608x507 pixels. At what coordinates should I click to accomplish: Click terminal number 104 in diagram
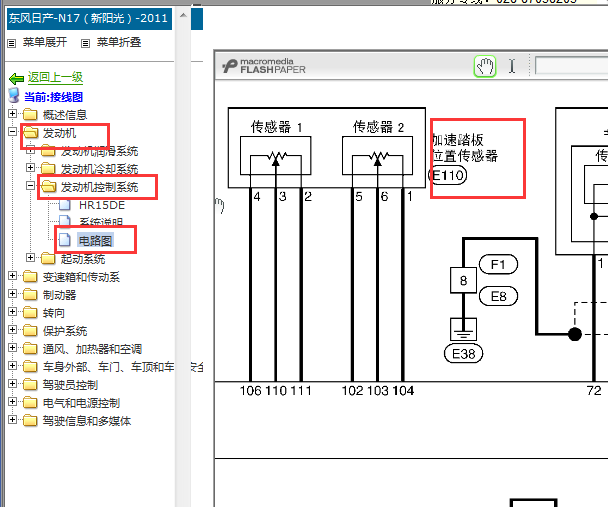point(403,391)
